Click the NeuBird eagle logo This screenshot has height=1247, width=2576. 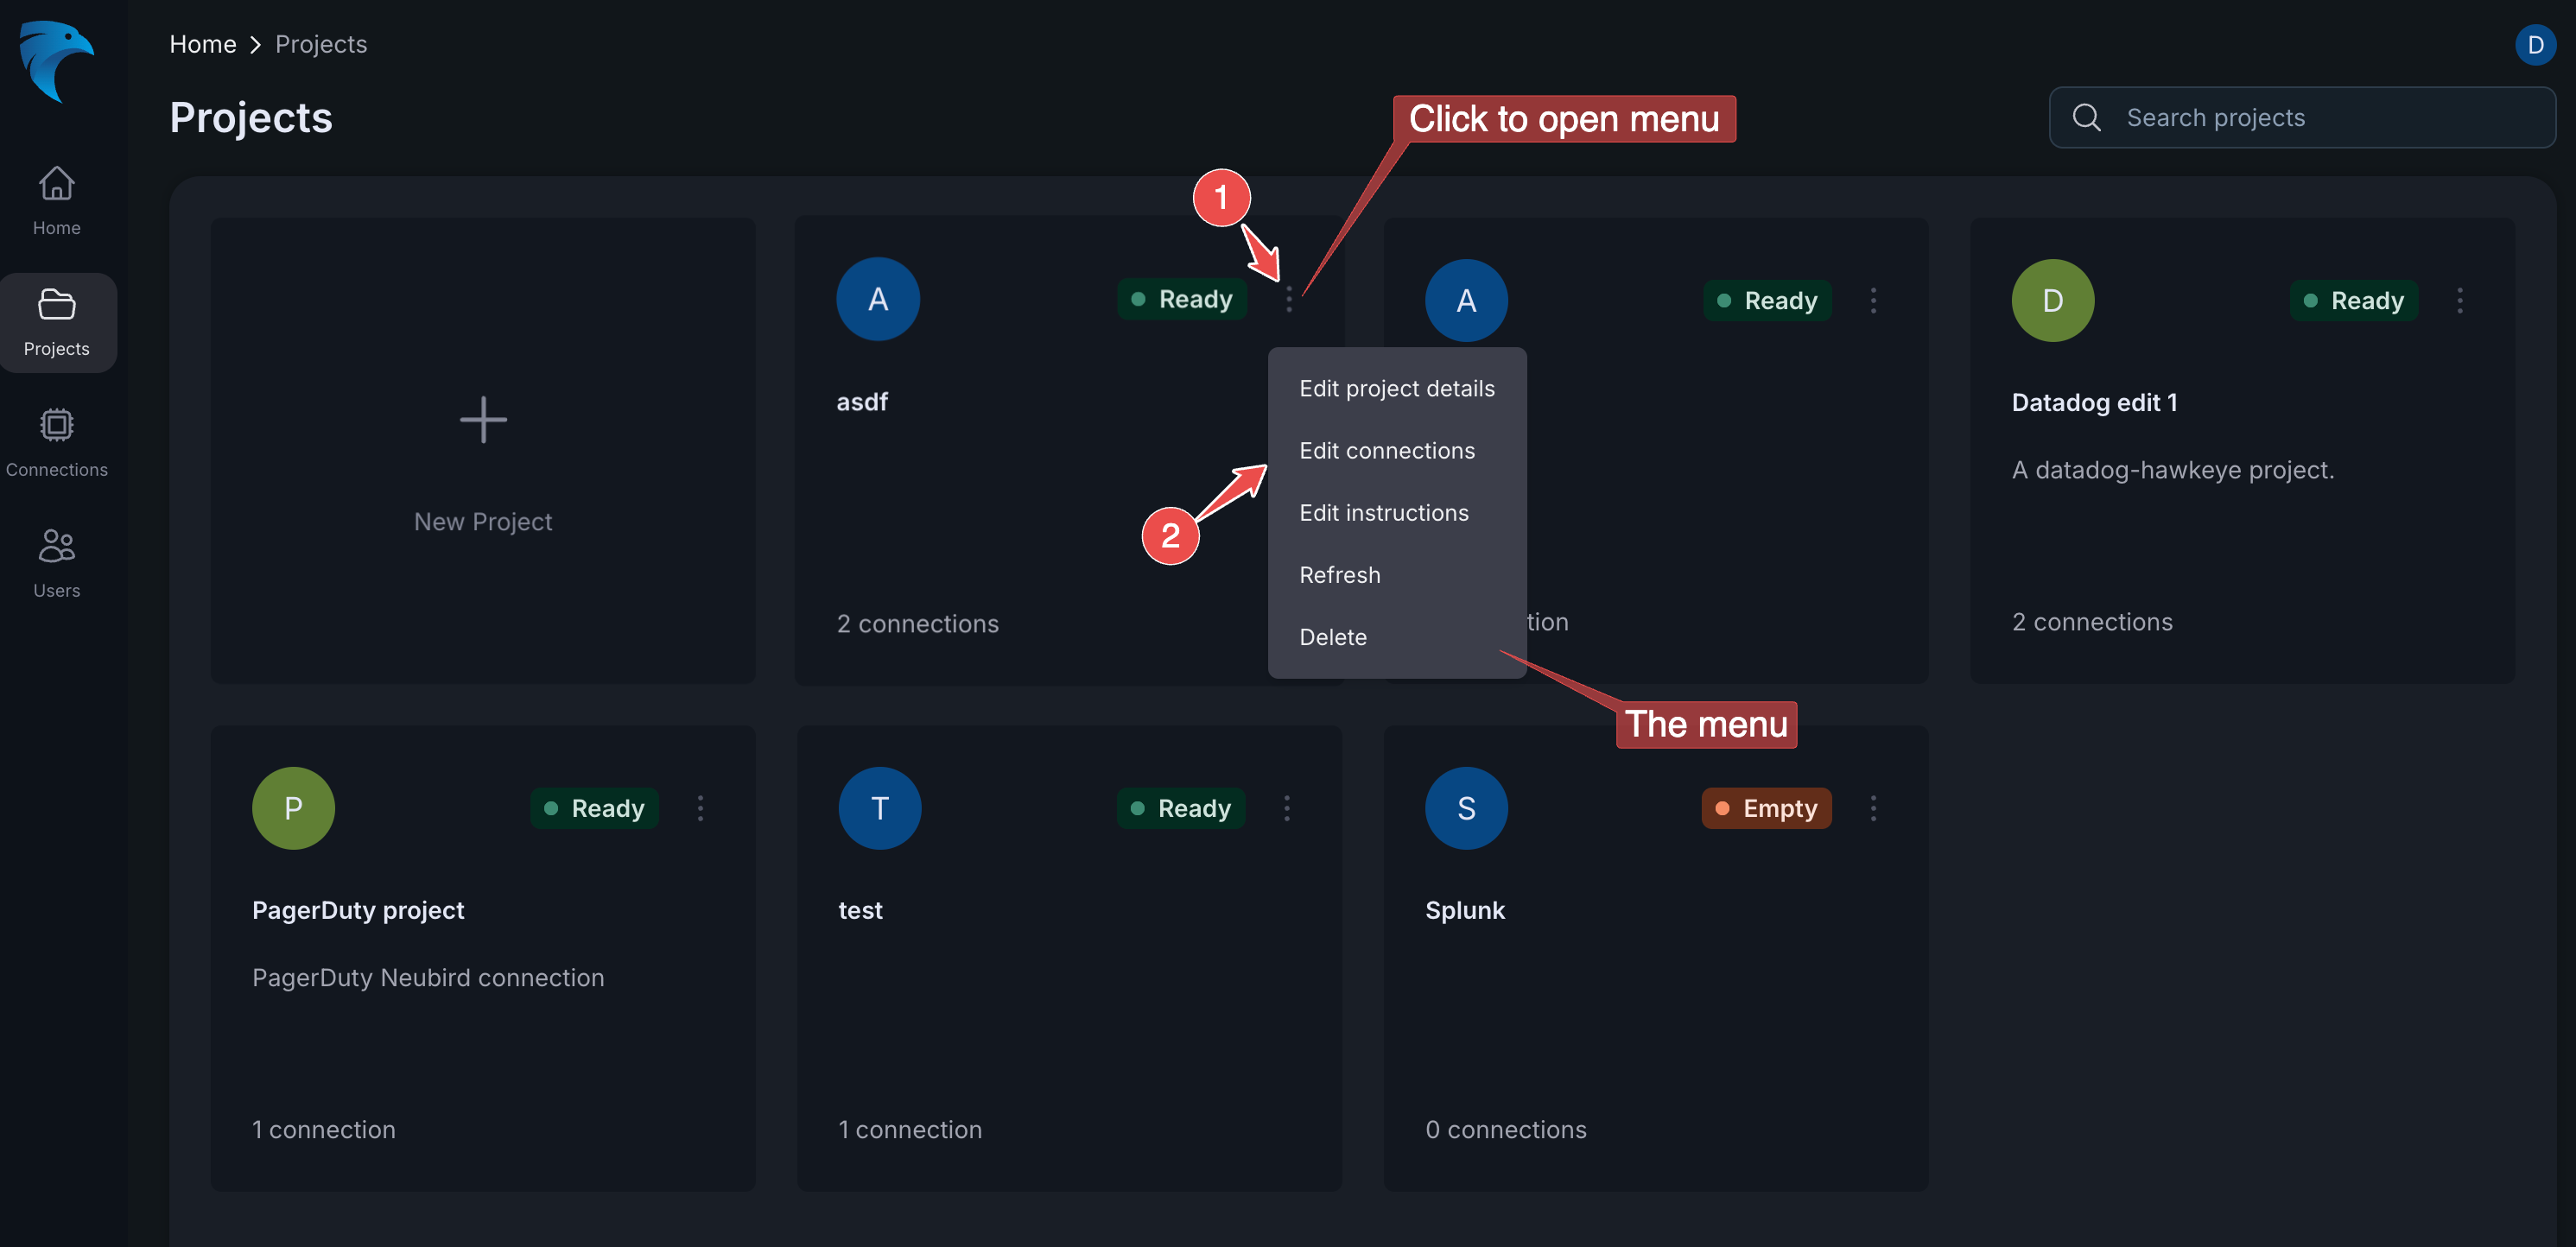pos(56,62)
